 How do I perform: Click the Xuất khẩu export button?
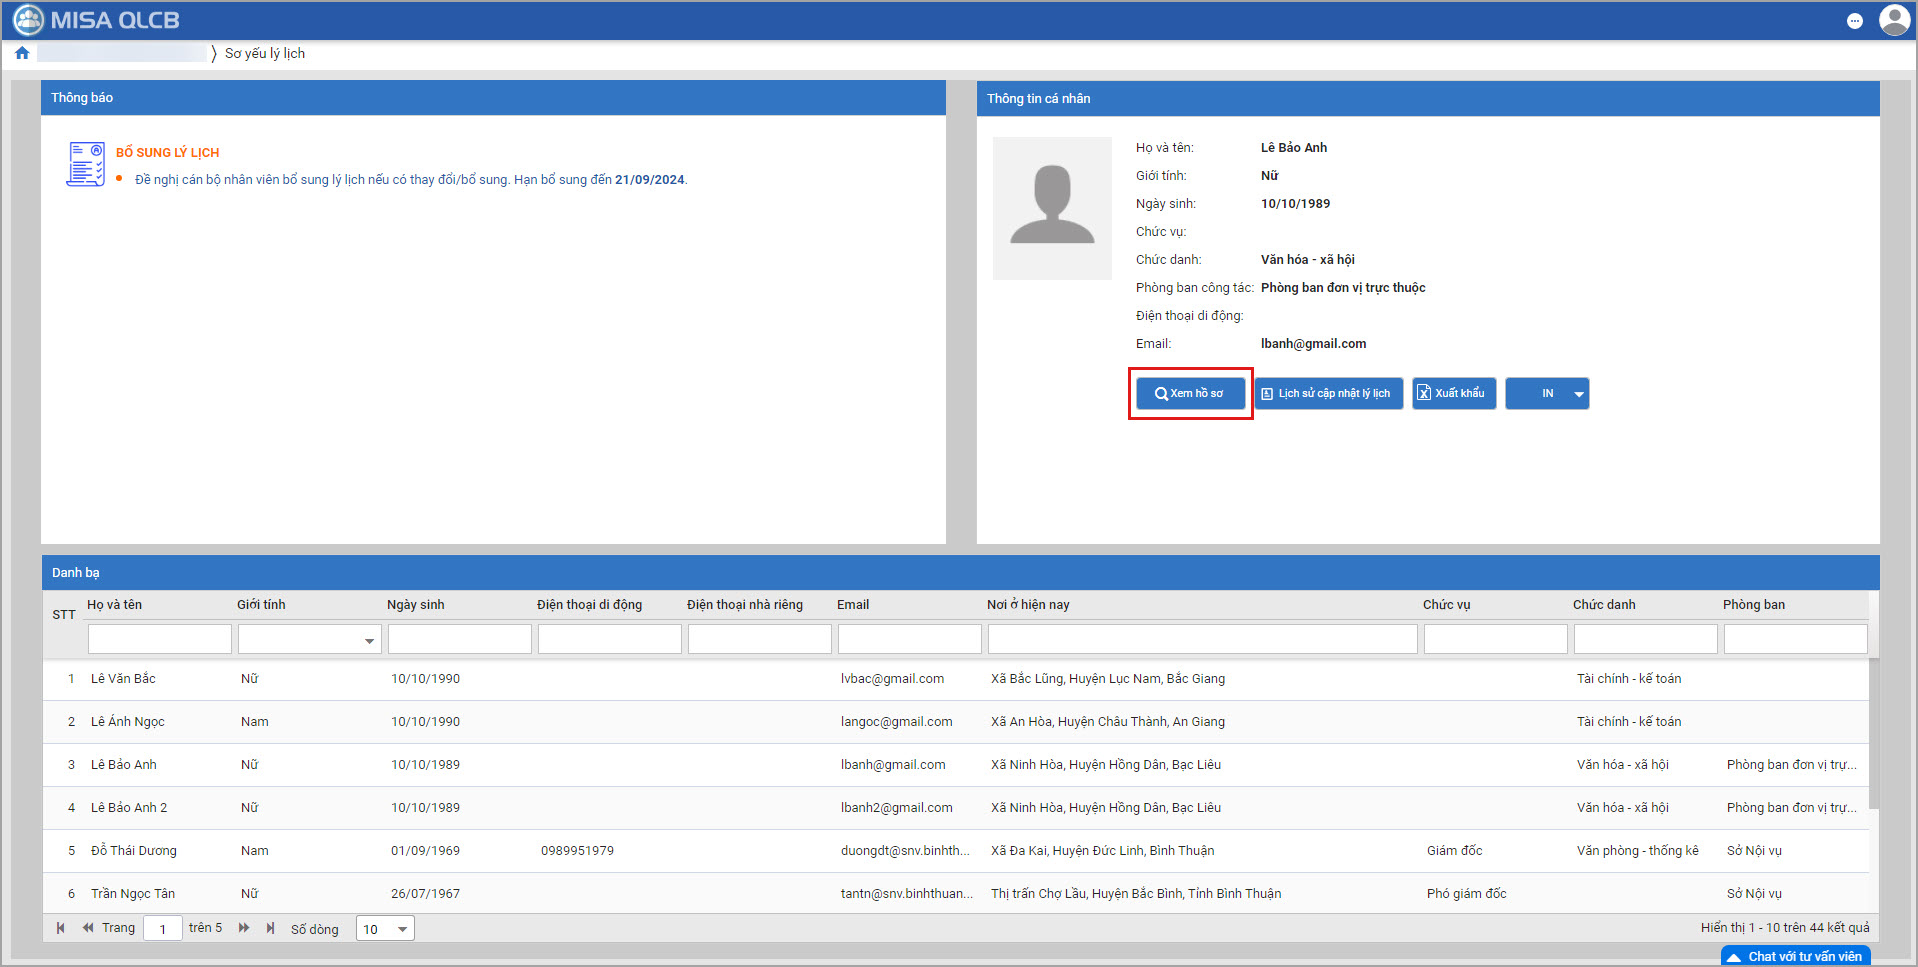(x=1453, y=394)
